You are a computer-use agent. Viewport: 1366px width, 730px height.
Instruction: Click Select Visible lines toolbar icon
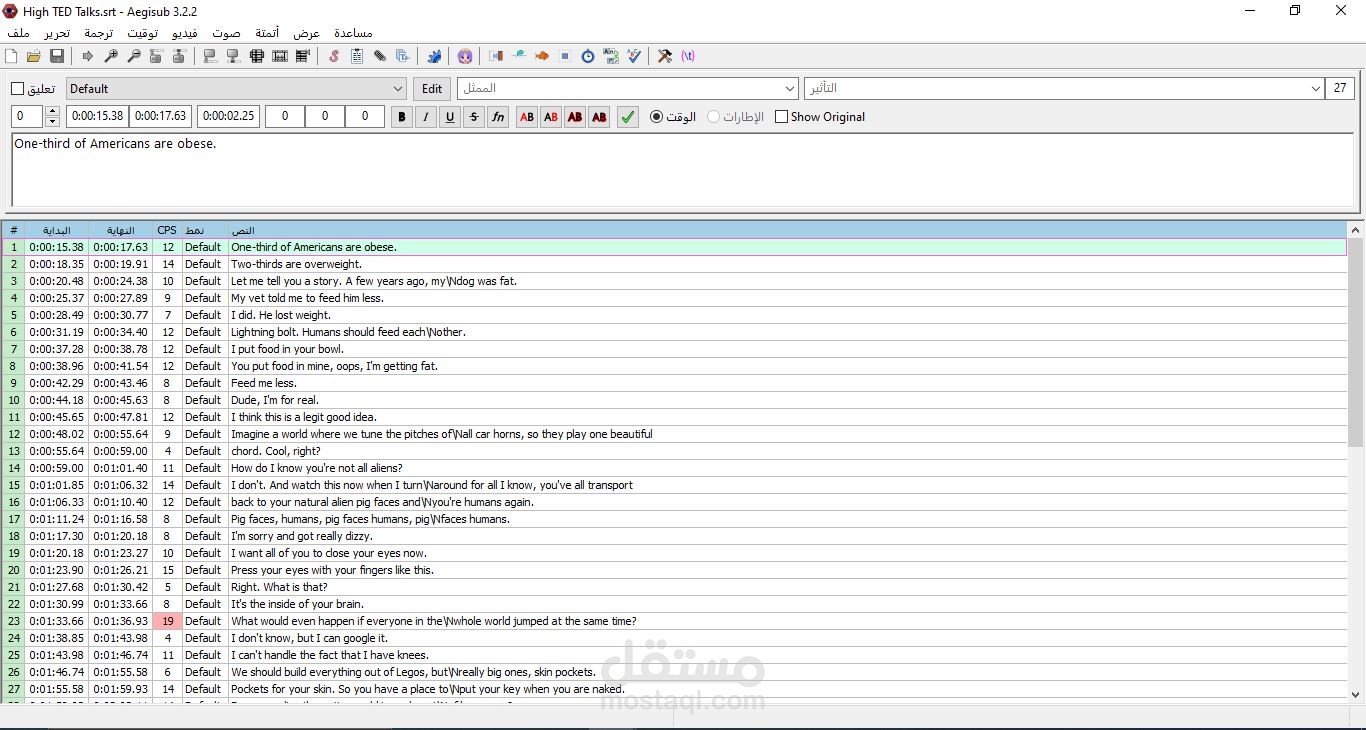coord(256,56)
